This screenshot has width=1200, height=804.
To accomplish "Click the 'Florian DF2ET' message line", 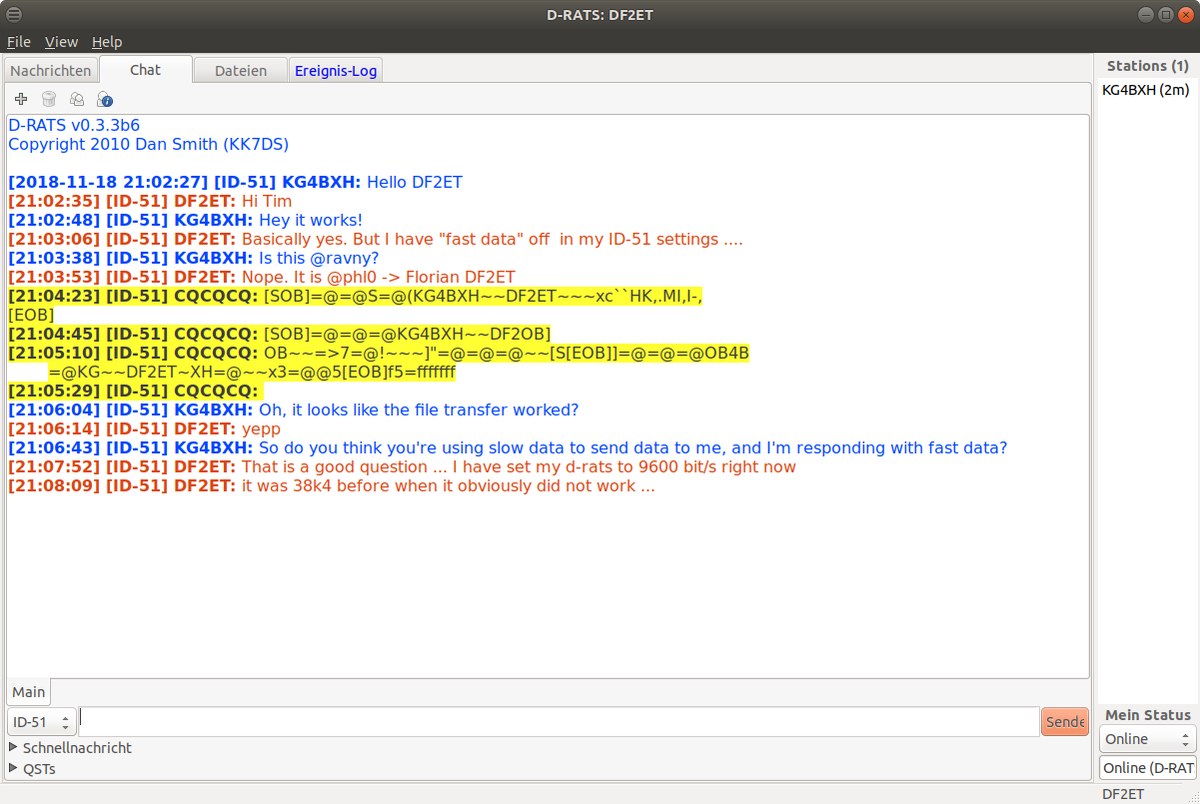I will pyautogui.click(x=262, y=278).
